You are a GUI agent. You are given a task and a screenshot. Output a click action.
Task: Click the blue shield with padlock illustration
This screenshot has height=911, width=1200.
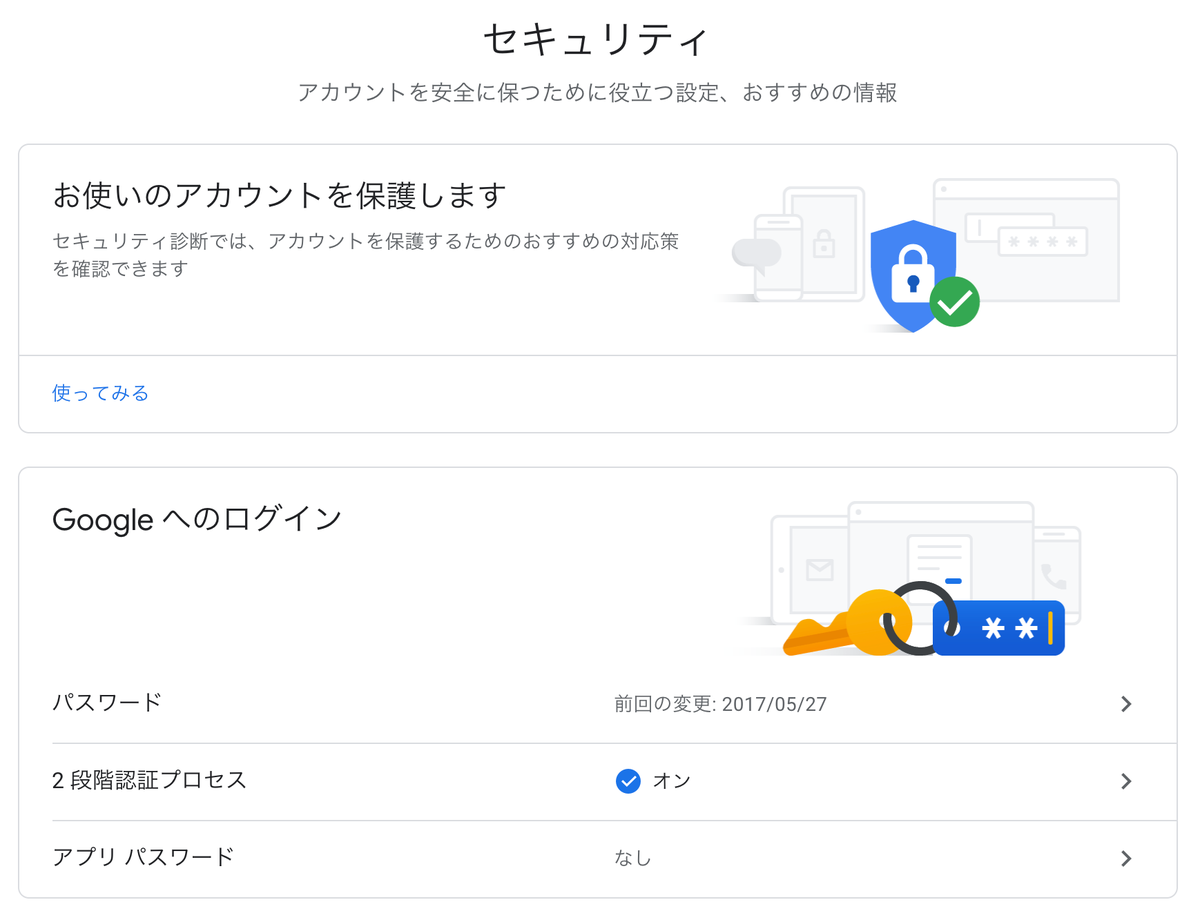coord(915,277)
